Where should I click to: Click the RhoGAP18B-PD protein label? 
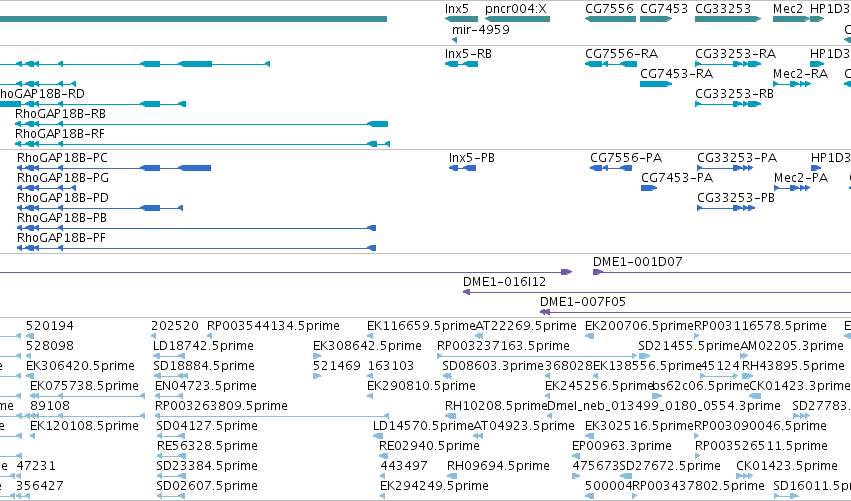[63, 198]
